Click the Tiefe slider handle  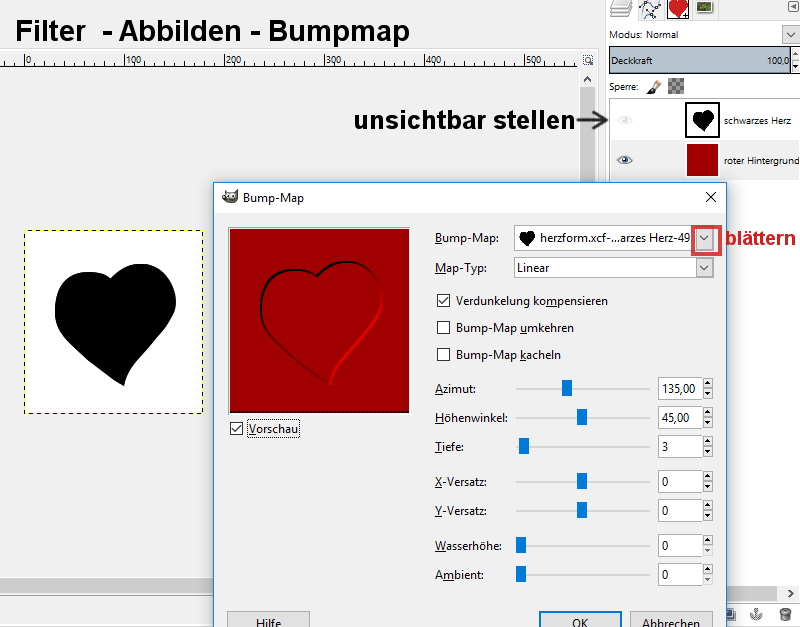[524, 446]
